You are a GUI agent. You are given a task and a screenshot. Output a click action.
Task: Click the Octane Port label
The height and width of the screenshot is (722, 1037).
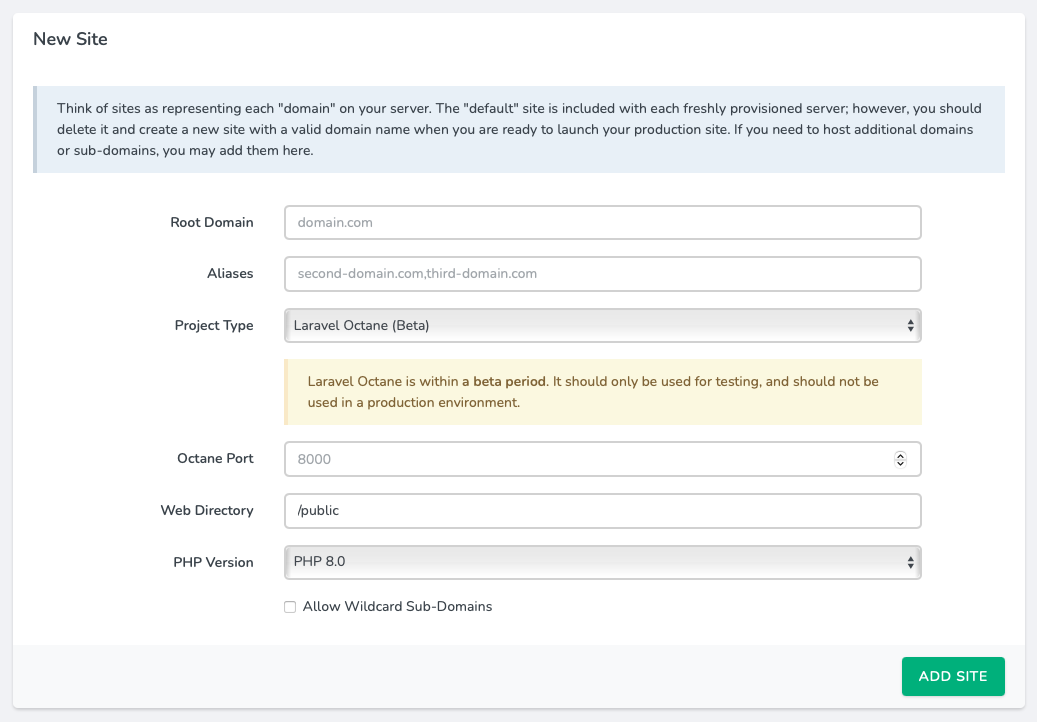pos(215,459)
